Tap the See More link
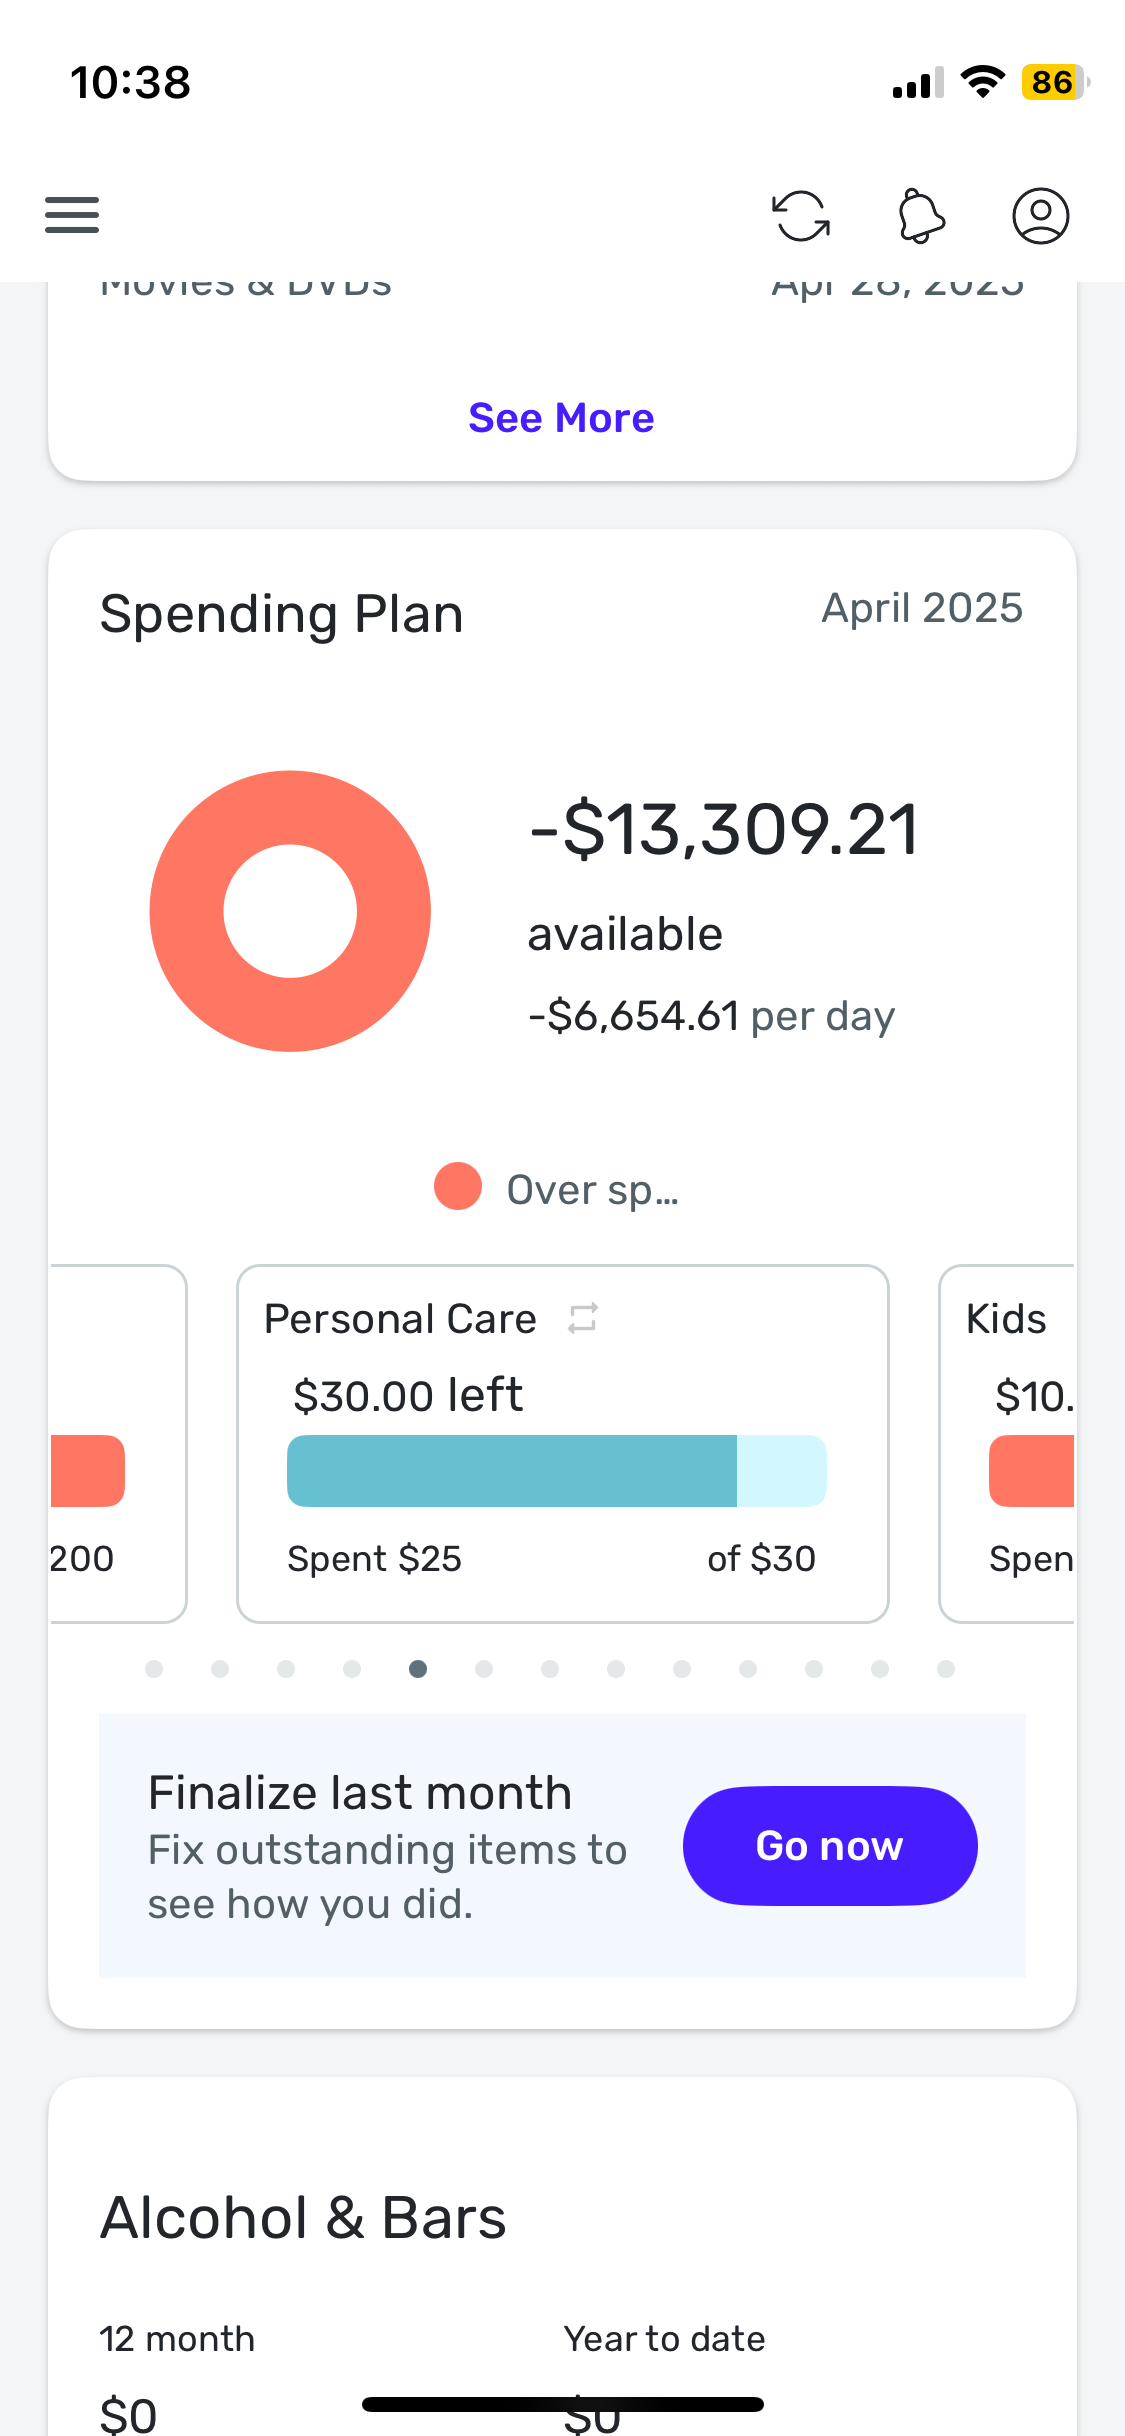 (x=562, y=418)
